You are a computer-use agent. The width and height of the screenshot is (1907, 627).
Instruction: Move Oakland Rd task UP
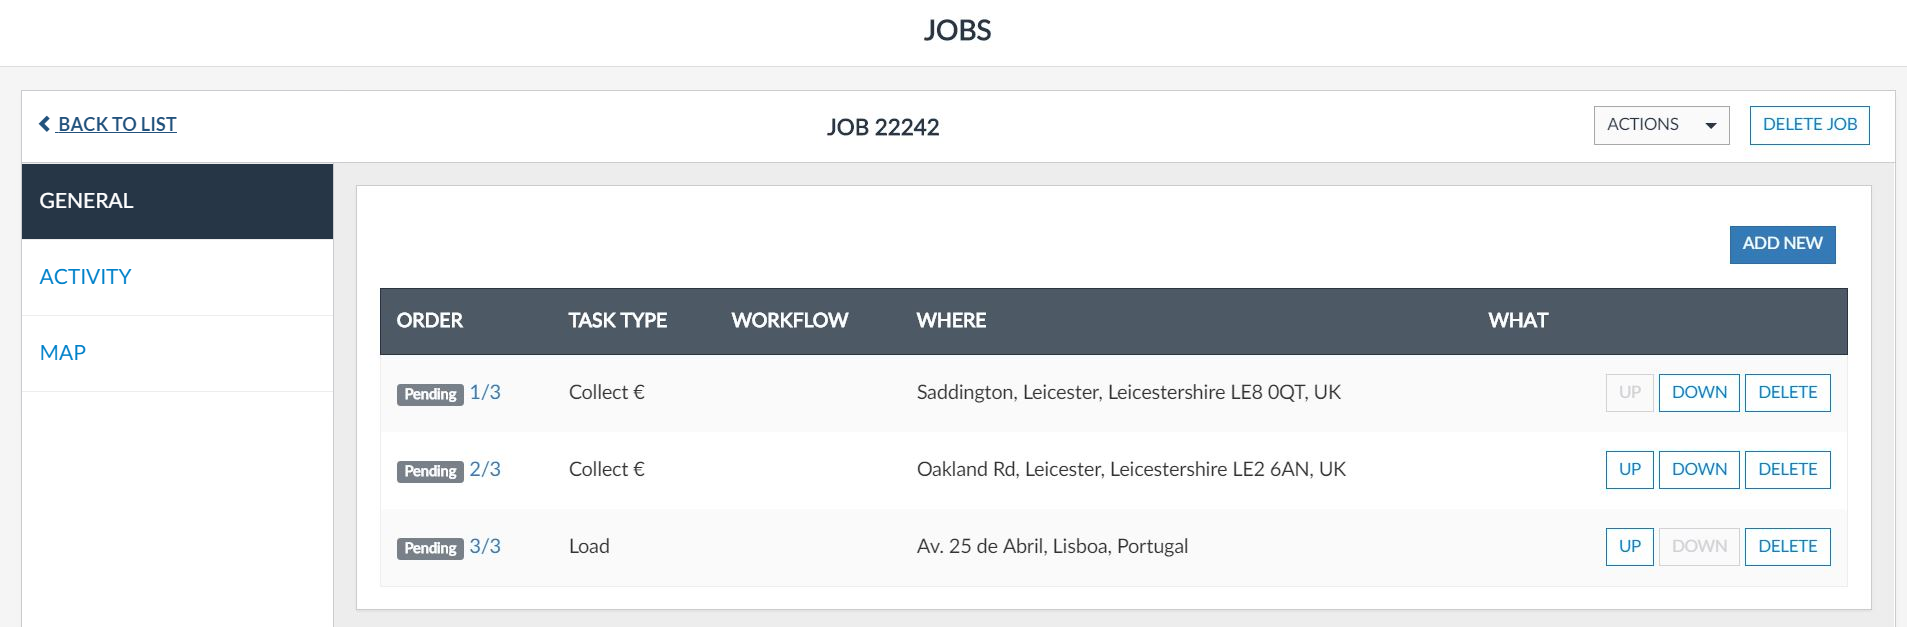[x=1629, y=470]
